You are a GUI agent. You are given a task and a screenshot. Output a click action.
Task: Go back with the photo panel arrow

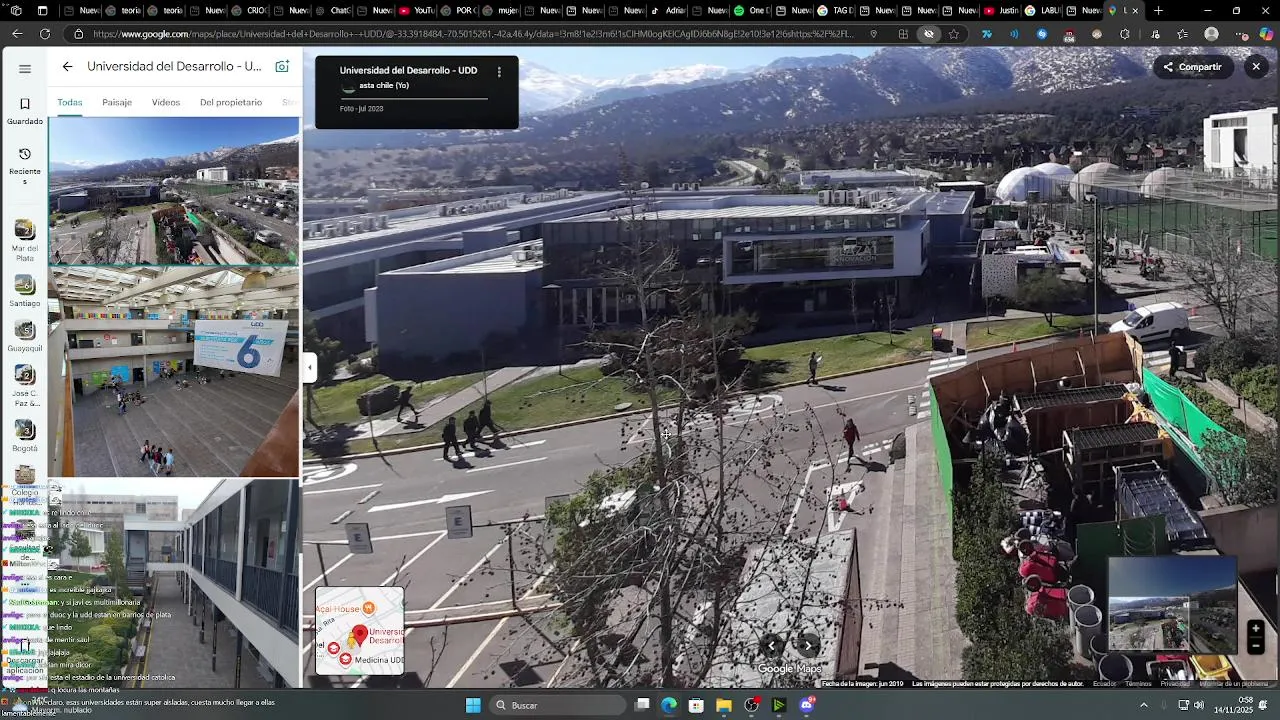pos(67,67)
